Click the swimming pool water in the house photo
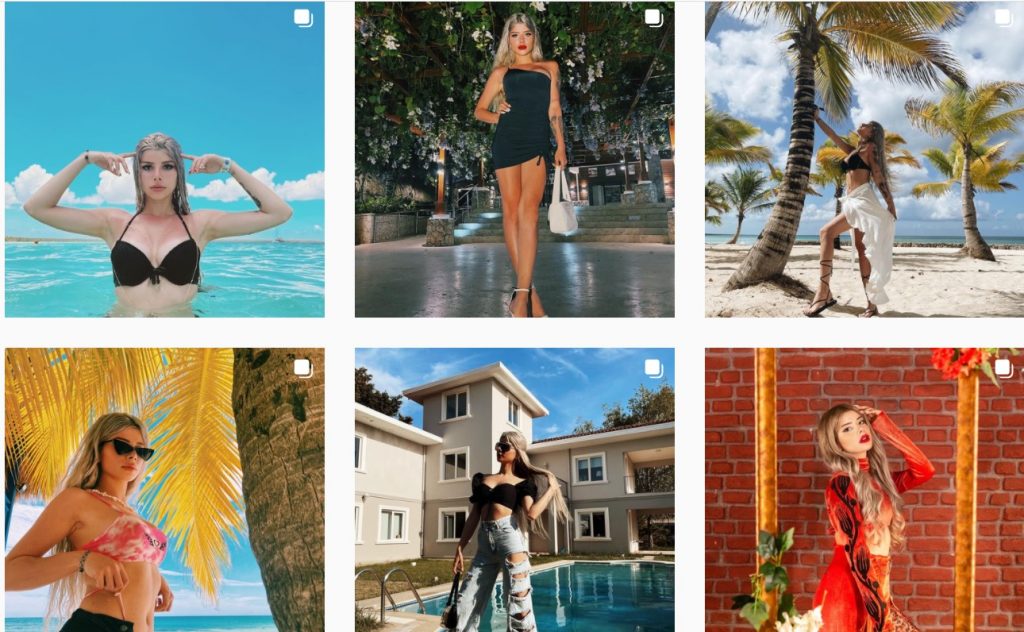Screen dimensions: 1024x632 (588, 594)
